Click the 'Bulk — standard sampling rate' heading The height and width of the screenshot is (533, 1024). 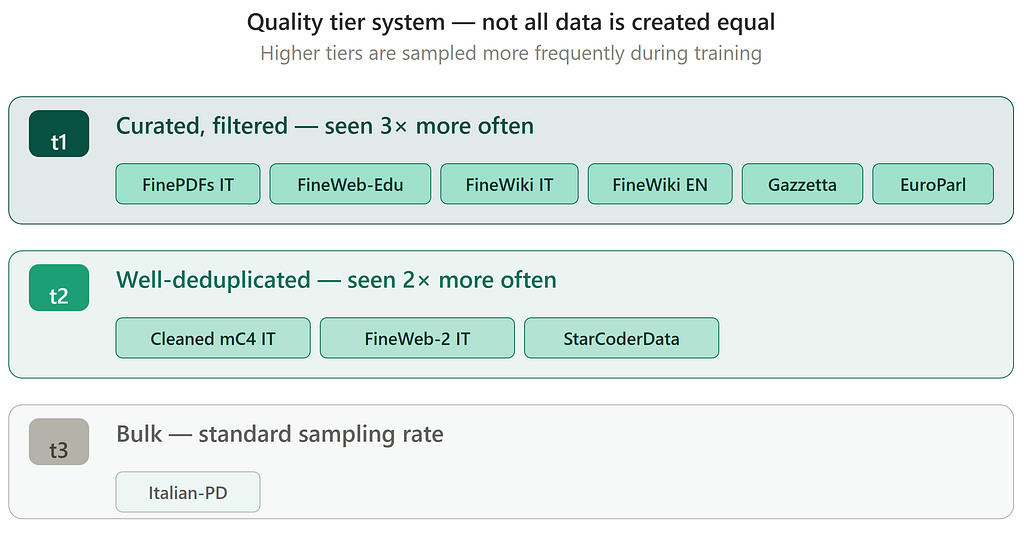click(x=280, y=434)
